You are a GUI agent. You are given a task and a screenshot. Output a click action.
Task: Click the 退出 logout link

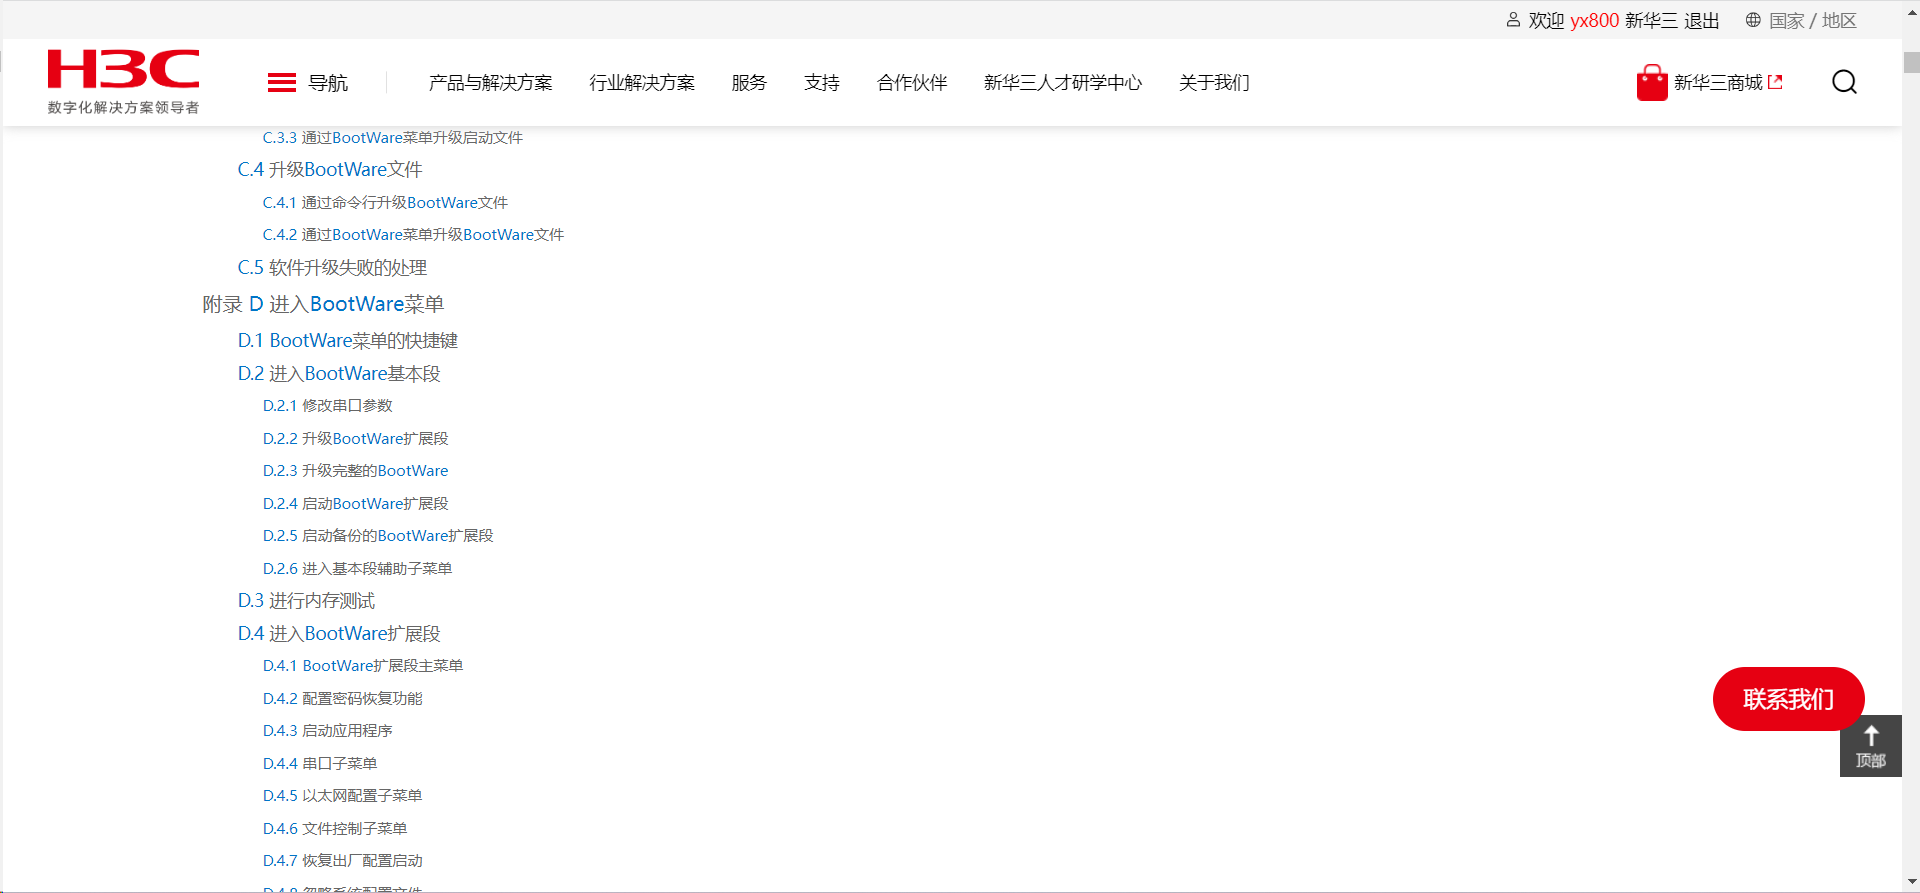(x=1702, y=20)
